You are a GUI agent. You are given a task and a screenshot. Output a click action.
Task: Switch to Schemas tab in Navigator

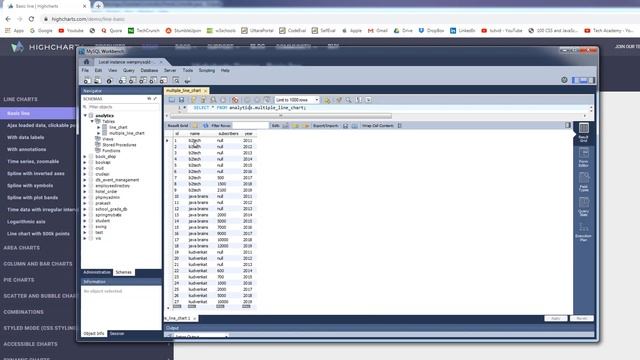click(x=123, y=272)
